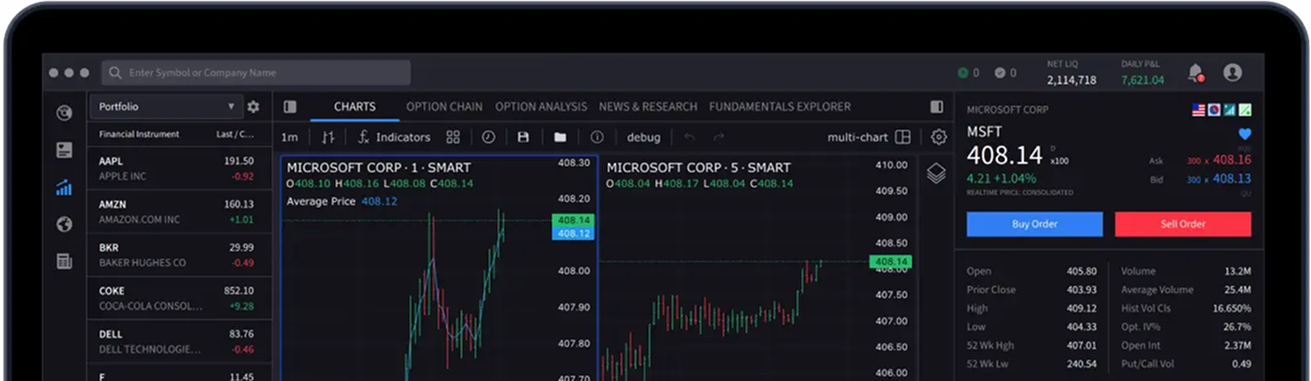The image size is (1311, 381).
Task: Open OPTION ANALYSIS tab
Action: (x=541, y=106)
